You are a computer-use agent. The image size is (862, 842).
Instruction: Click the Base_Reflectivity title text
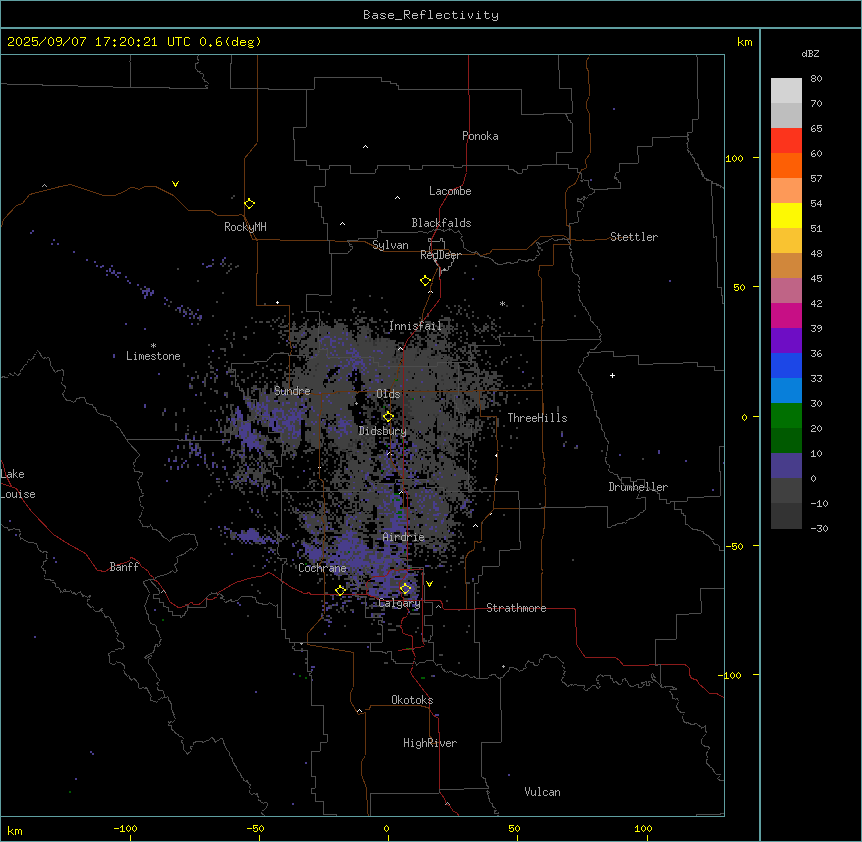431,15
